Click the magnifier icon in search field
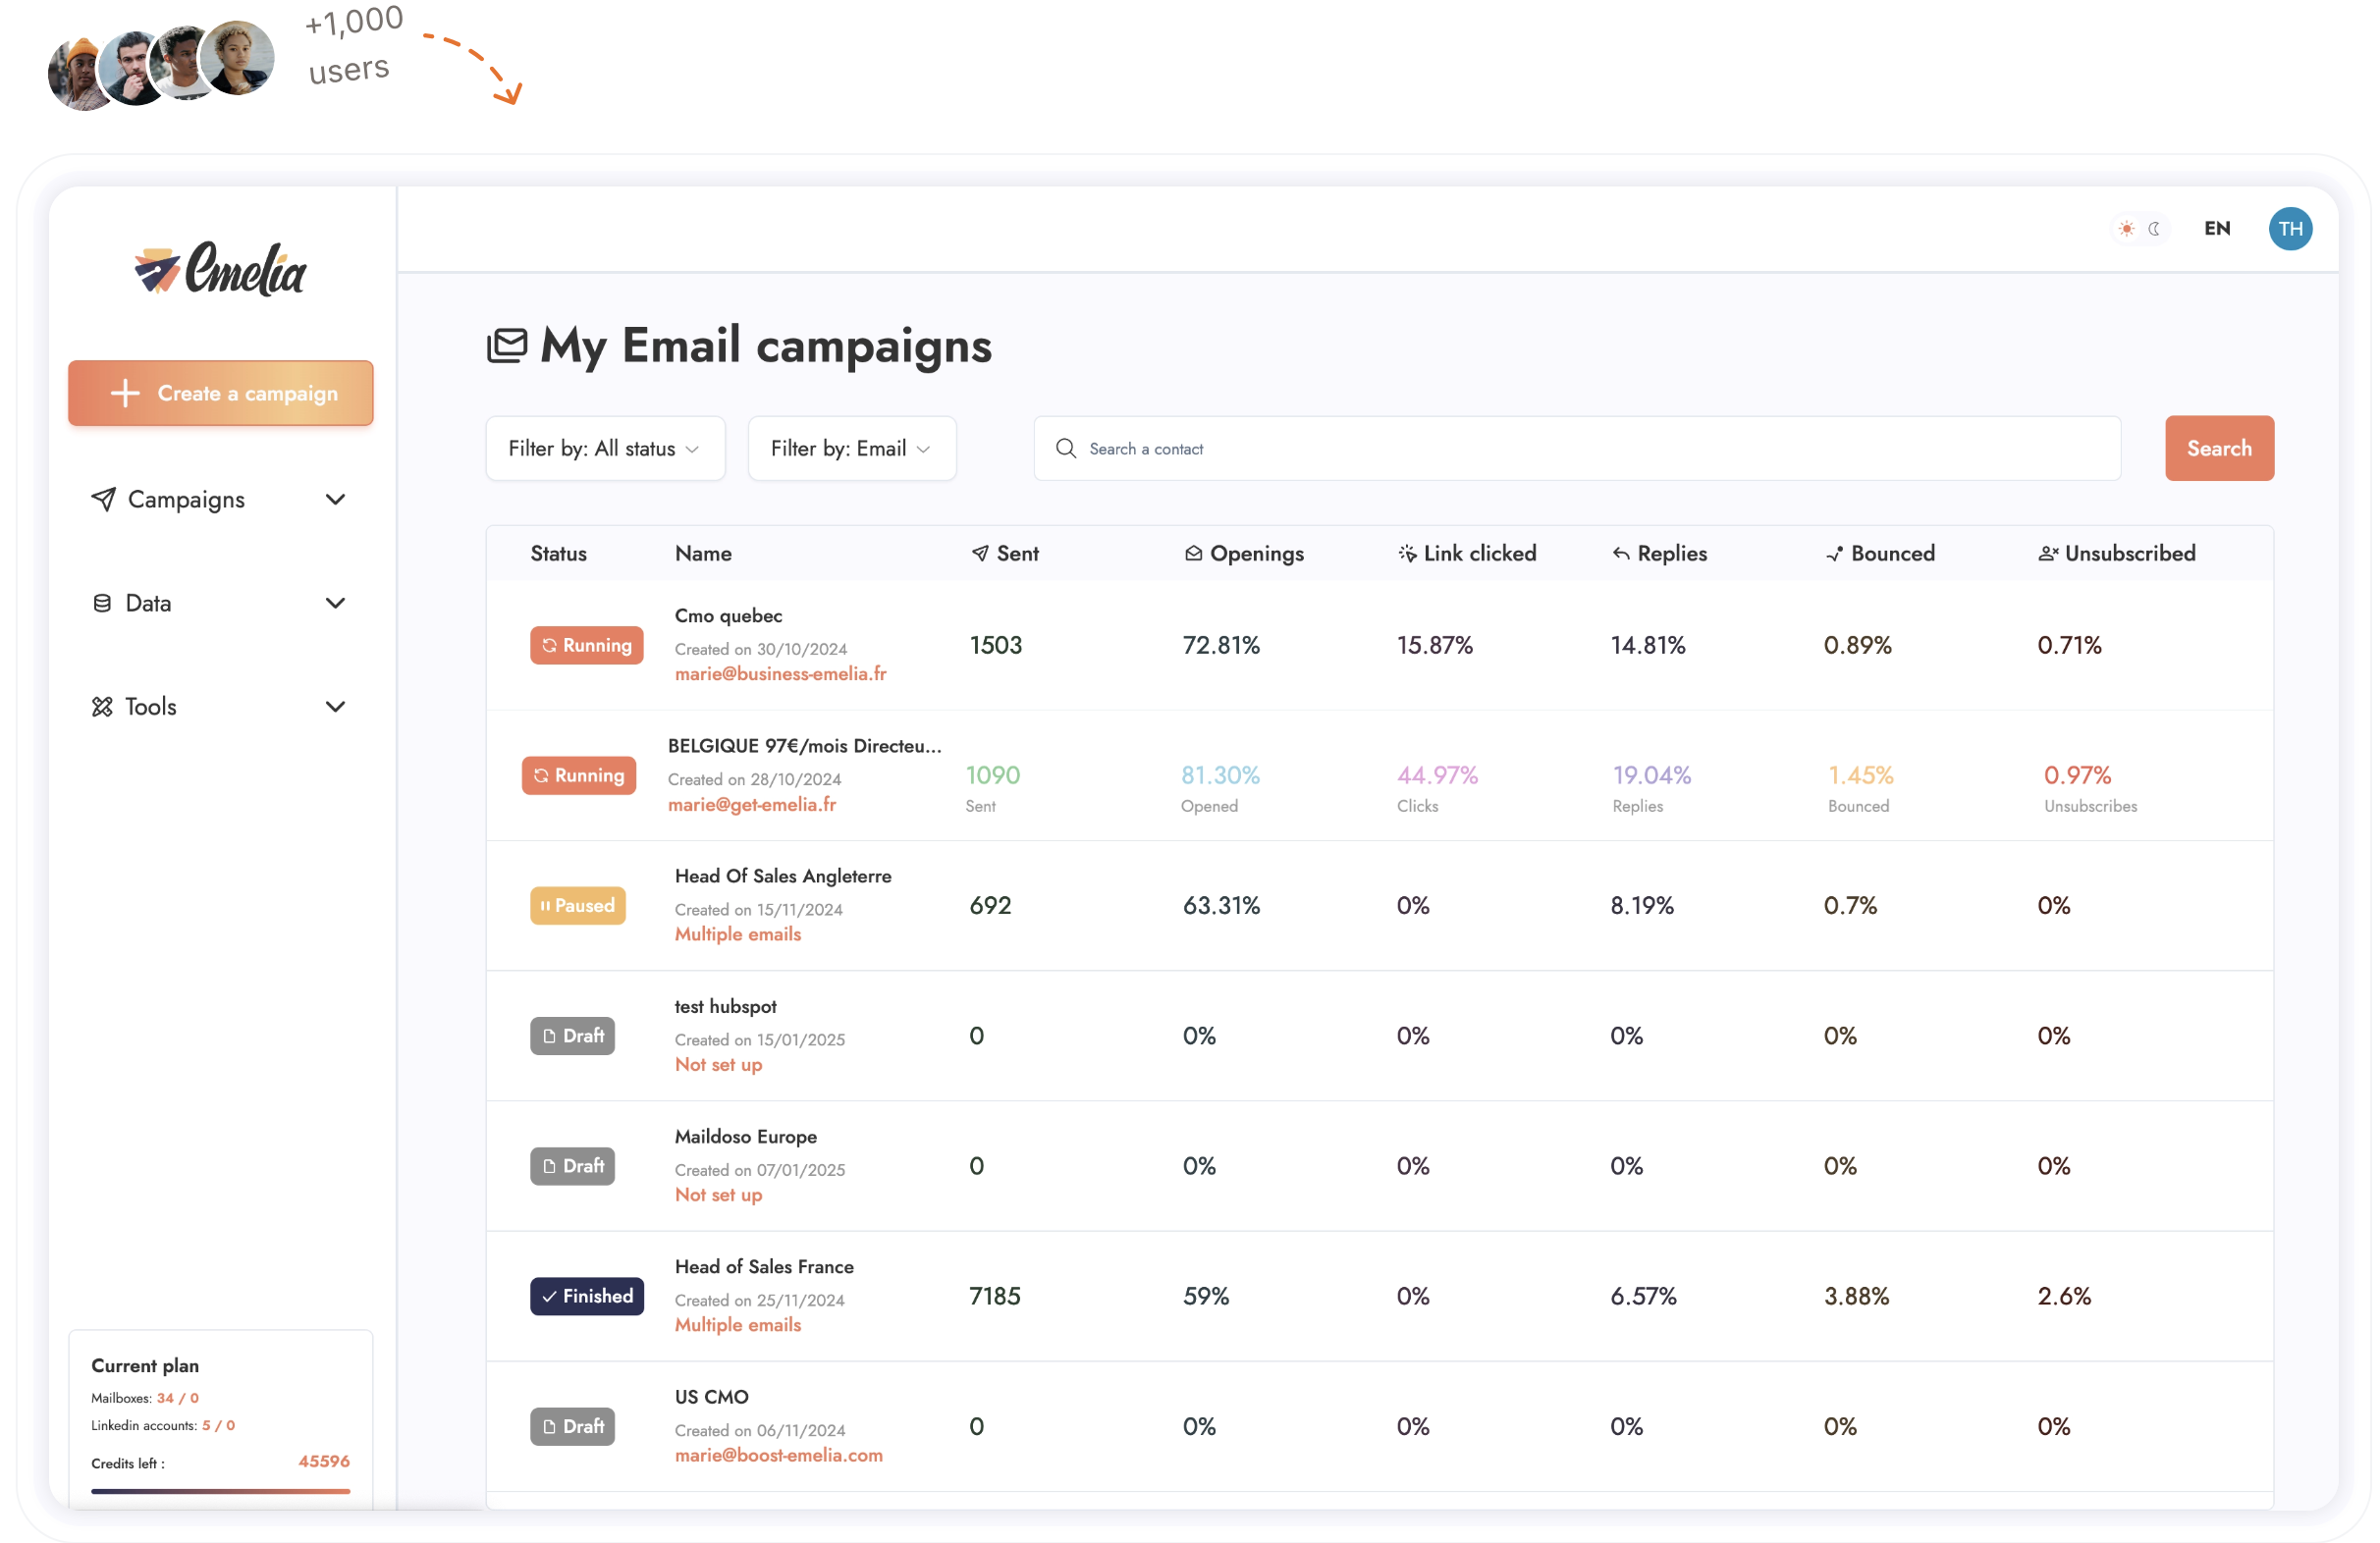Viewport: 2380px width, 1543px height. pos(1066,449)
